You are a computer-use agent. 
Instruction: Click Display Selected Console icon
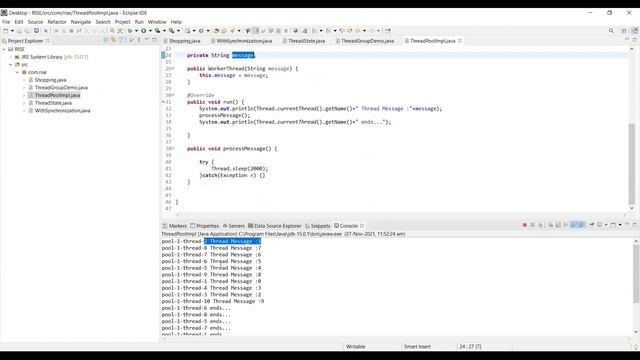pos(599,225)
